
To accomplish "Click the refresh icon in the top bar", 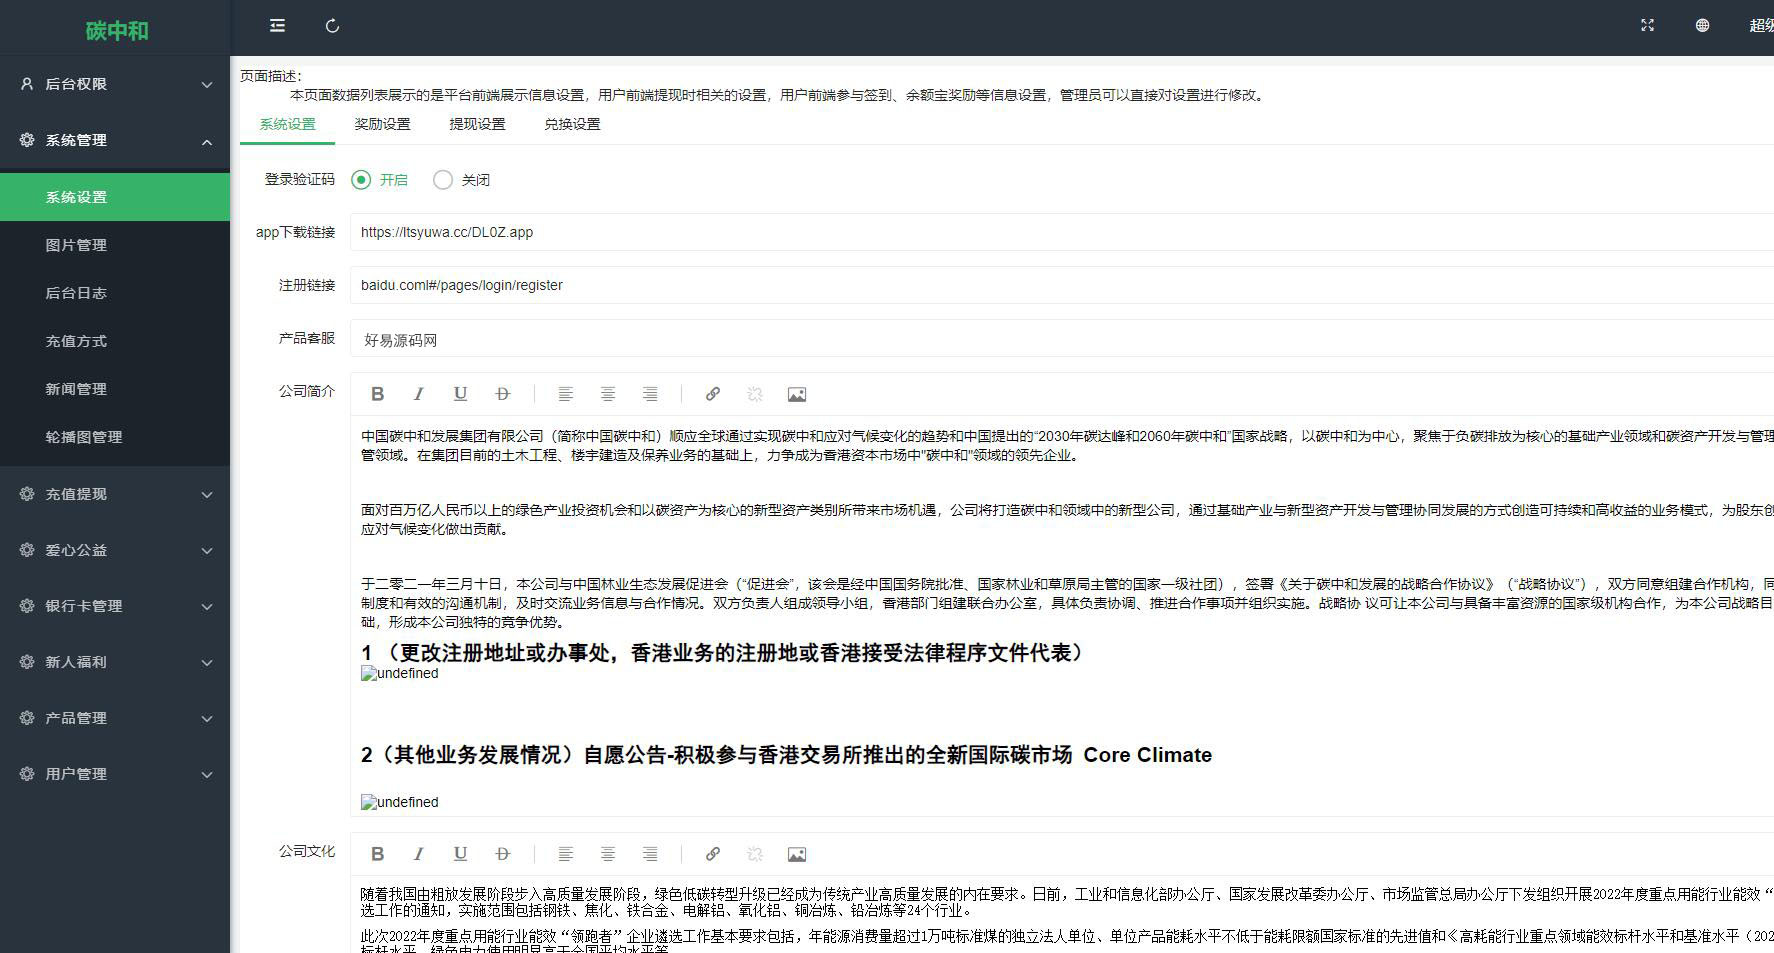I will [333, 26].
